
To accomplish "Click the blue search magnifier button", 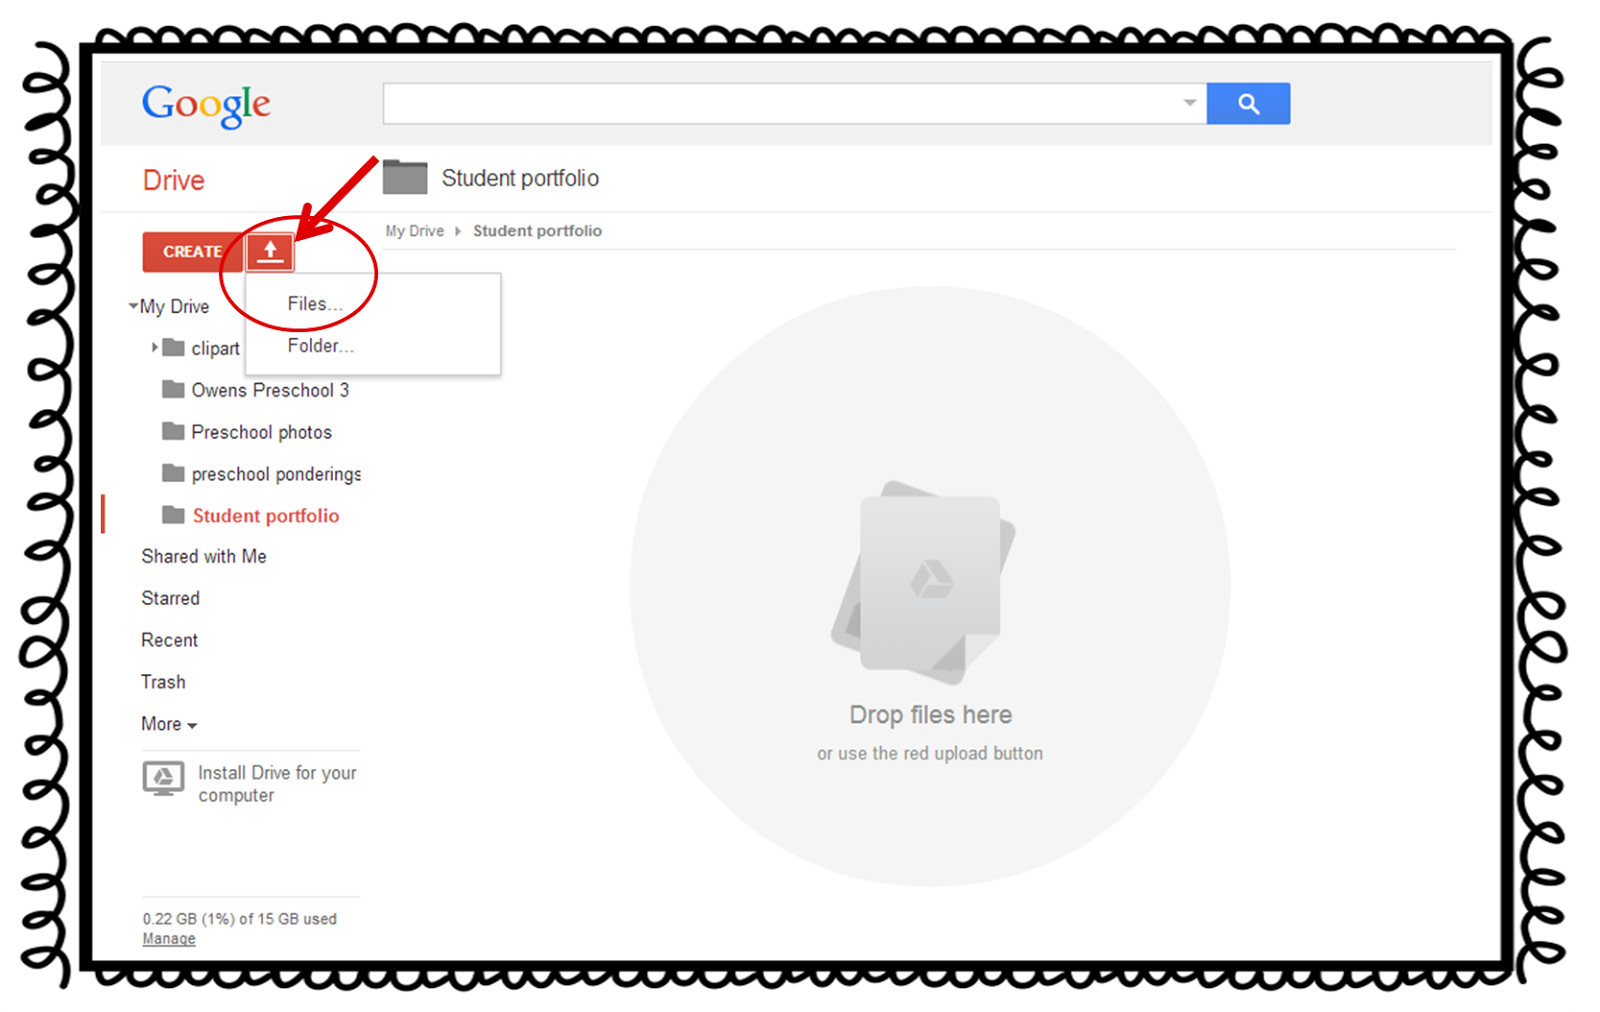I will (1248, 104).
